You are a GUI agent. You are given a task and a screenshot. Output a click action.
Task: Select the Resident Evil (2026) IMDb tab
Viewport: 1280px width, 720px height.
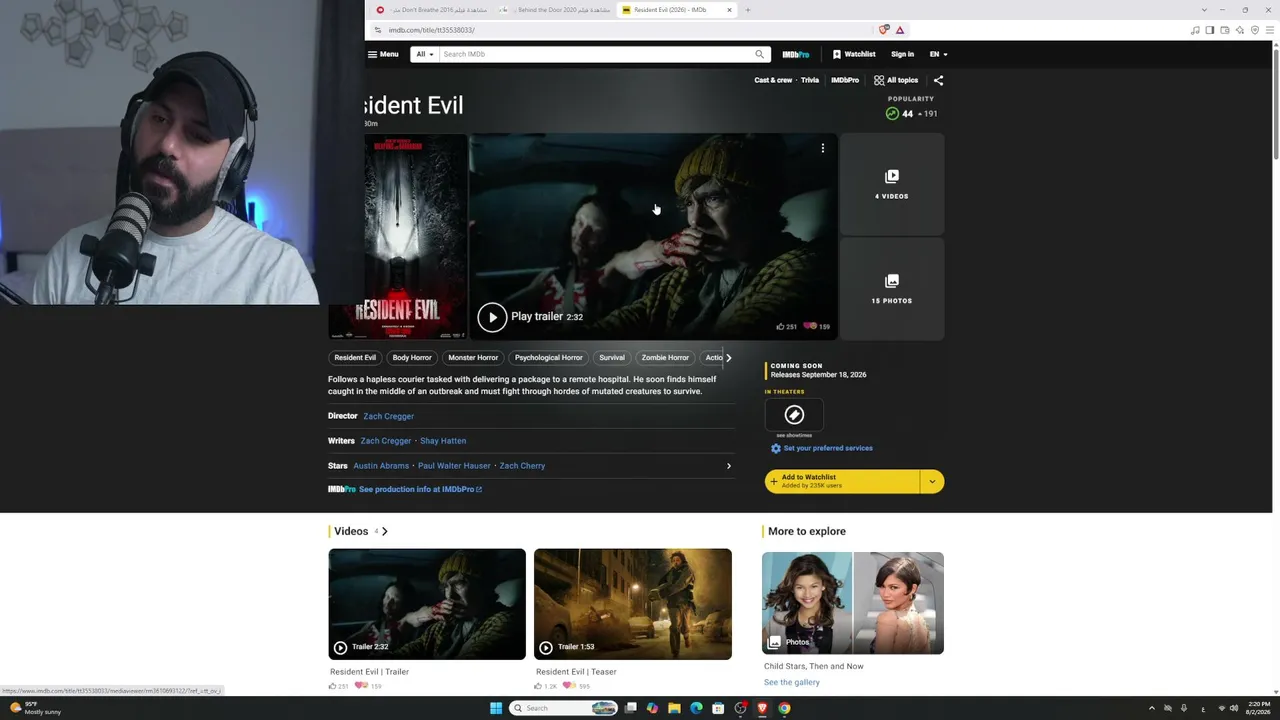point(677,10)
